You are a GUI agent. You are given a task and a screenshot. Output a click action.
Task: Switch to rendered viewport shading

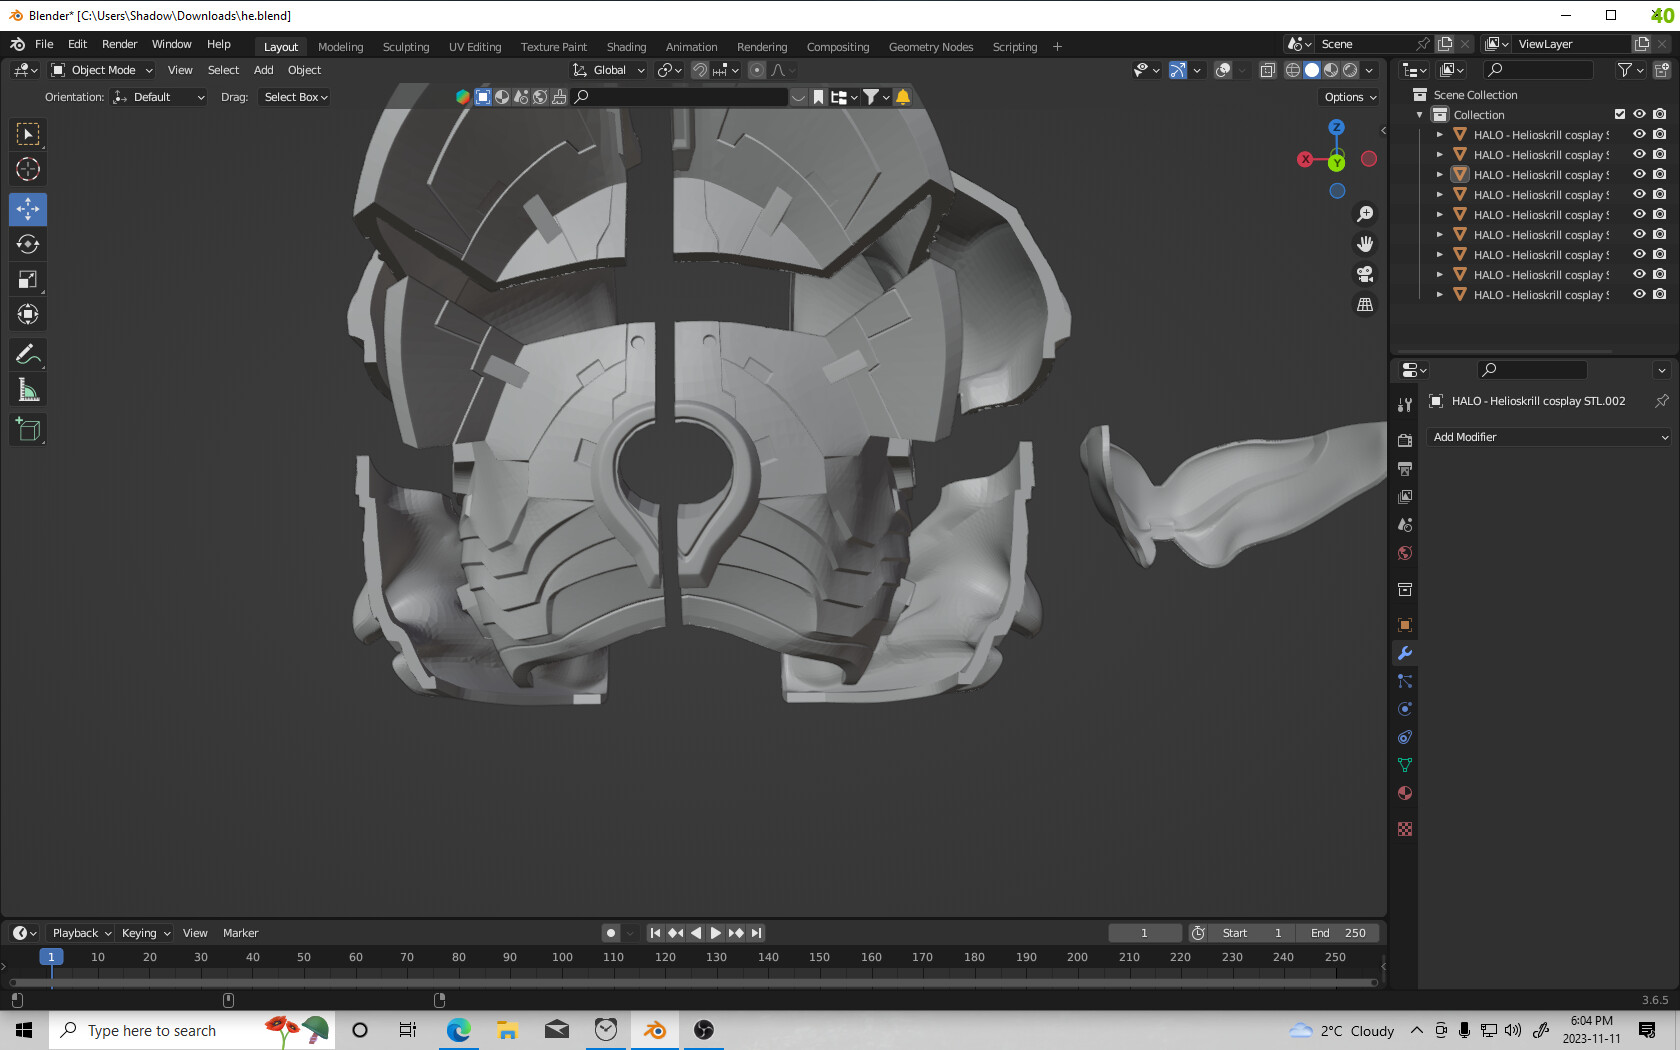pos(1350,70)
